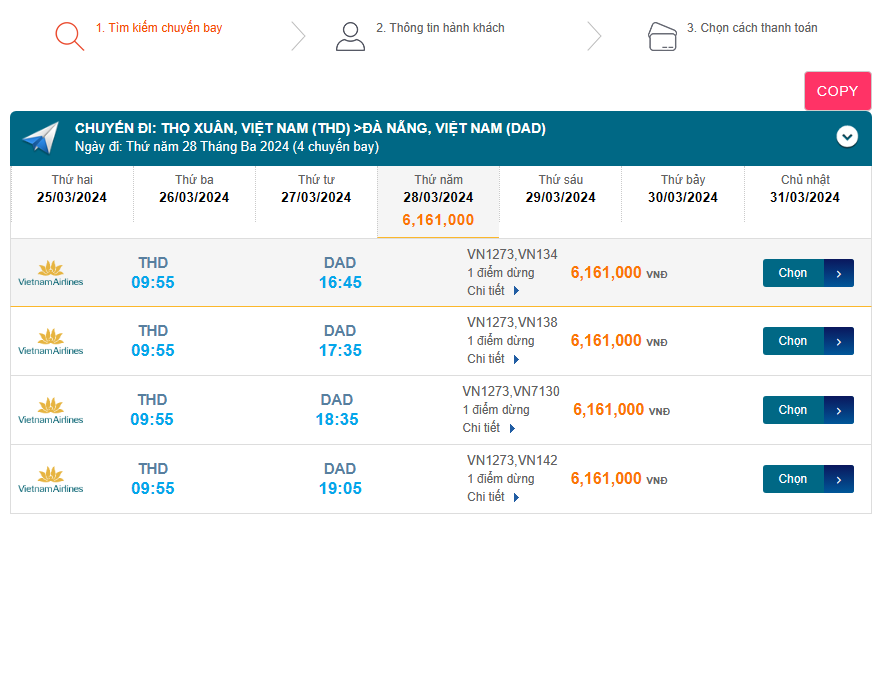The height and width of the screenshot is (694, 876).
Task: Select the Thứ sáu 29/03/2024 date tab
Action: coord(560,189)
